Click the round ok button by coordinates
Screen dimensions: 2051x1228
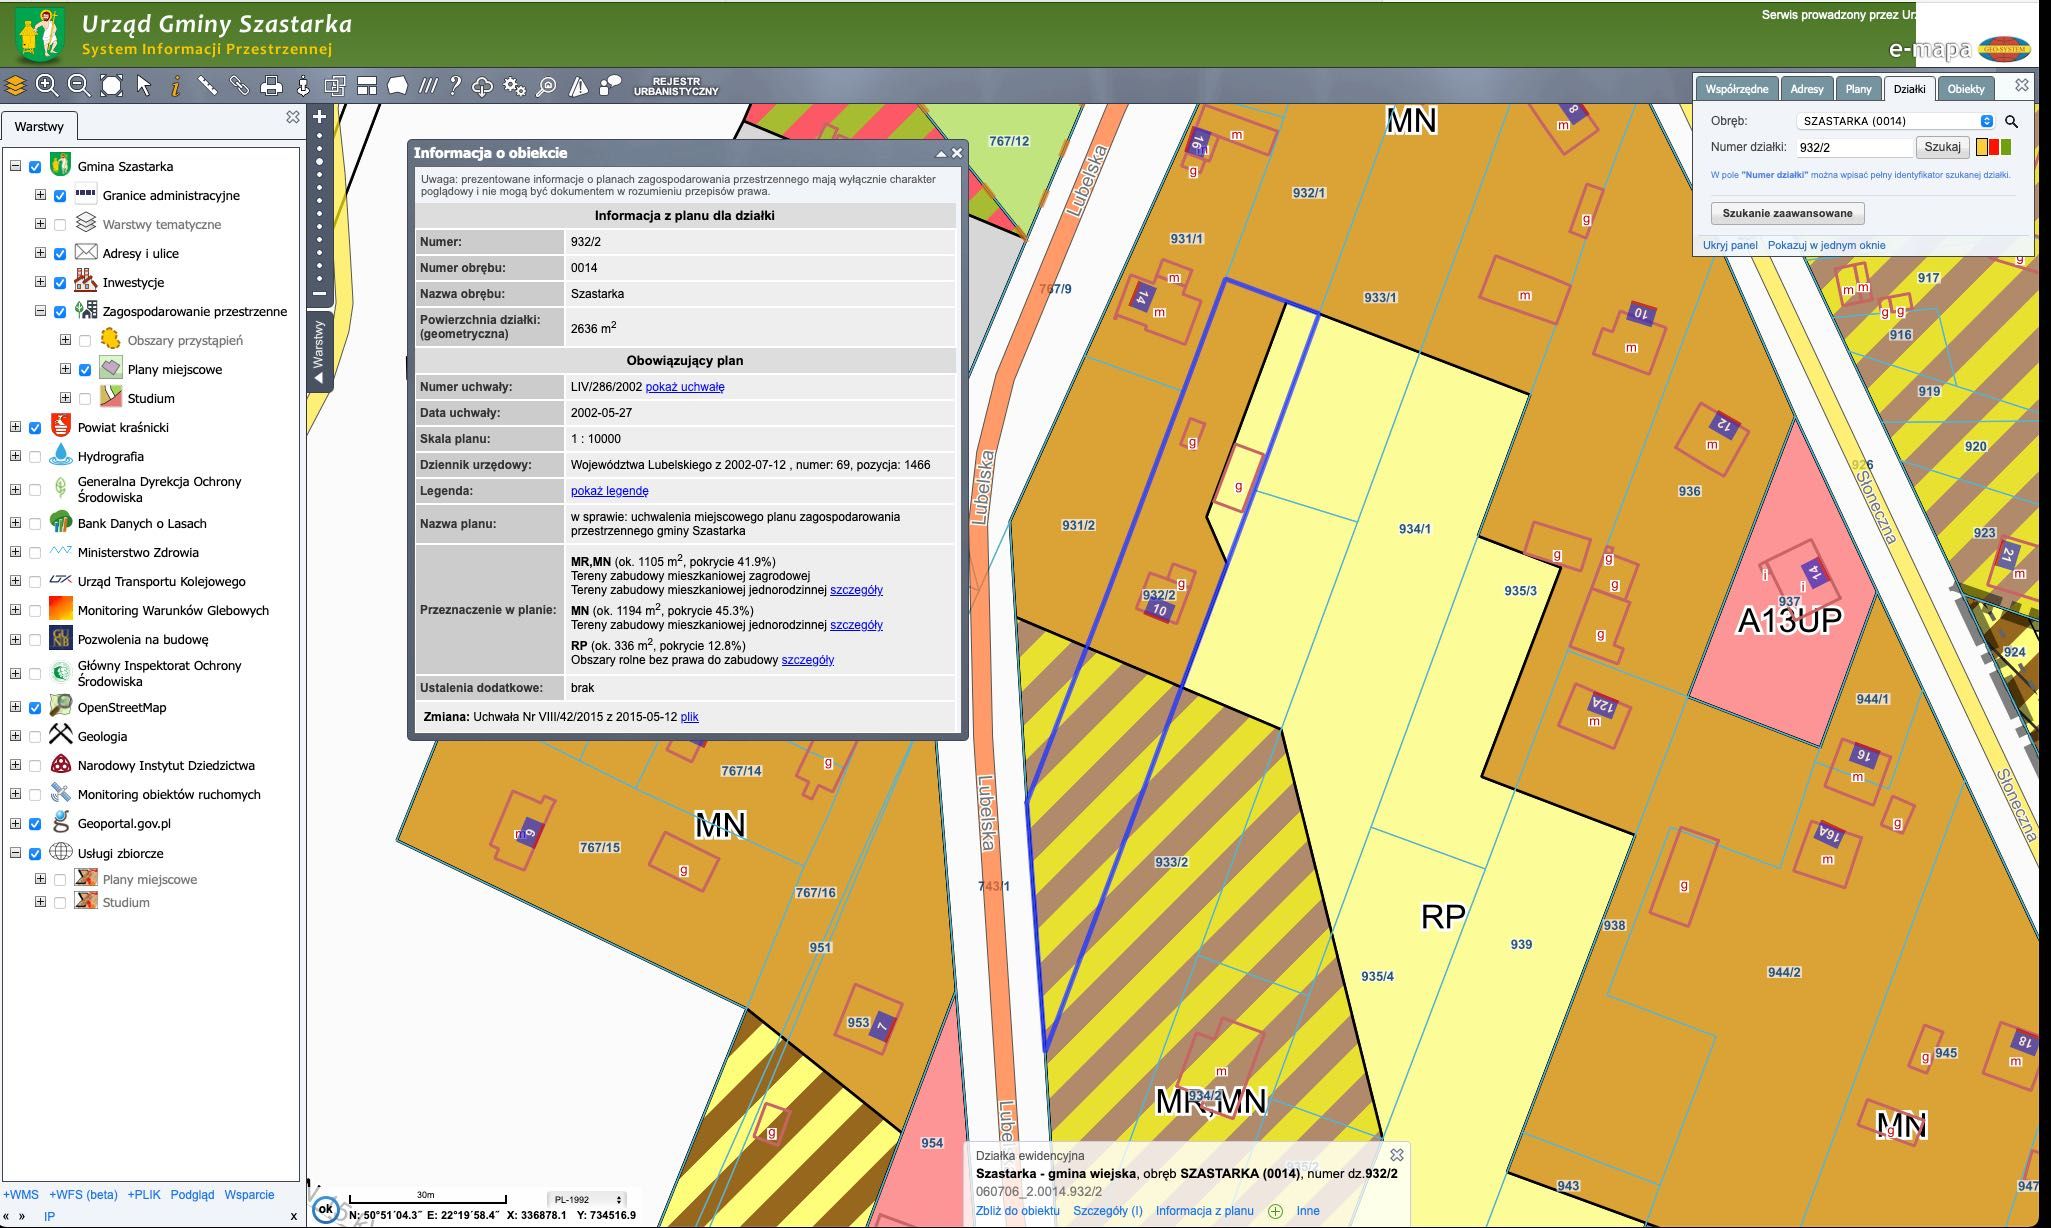(325, 1209)
